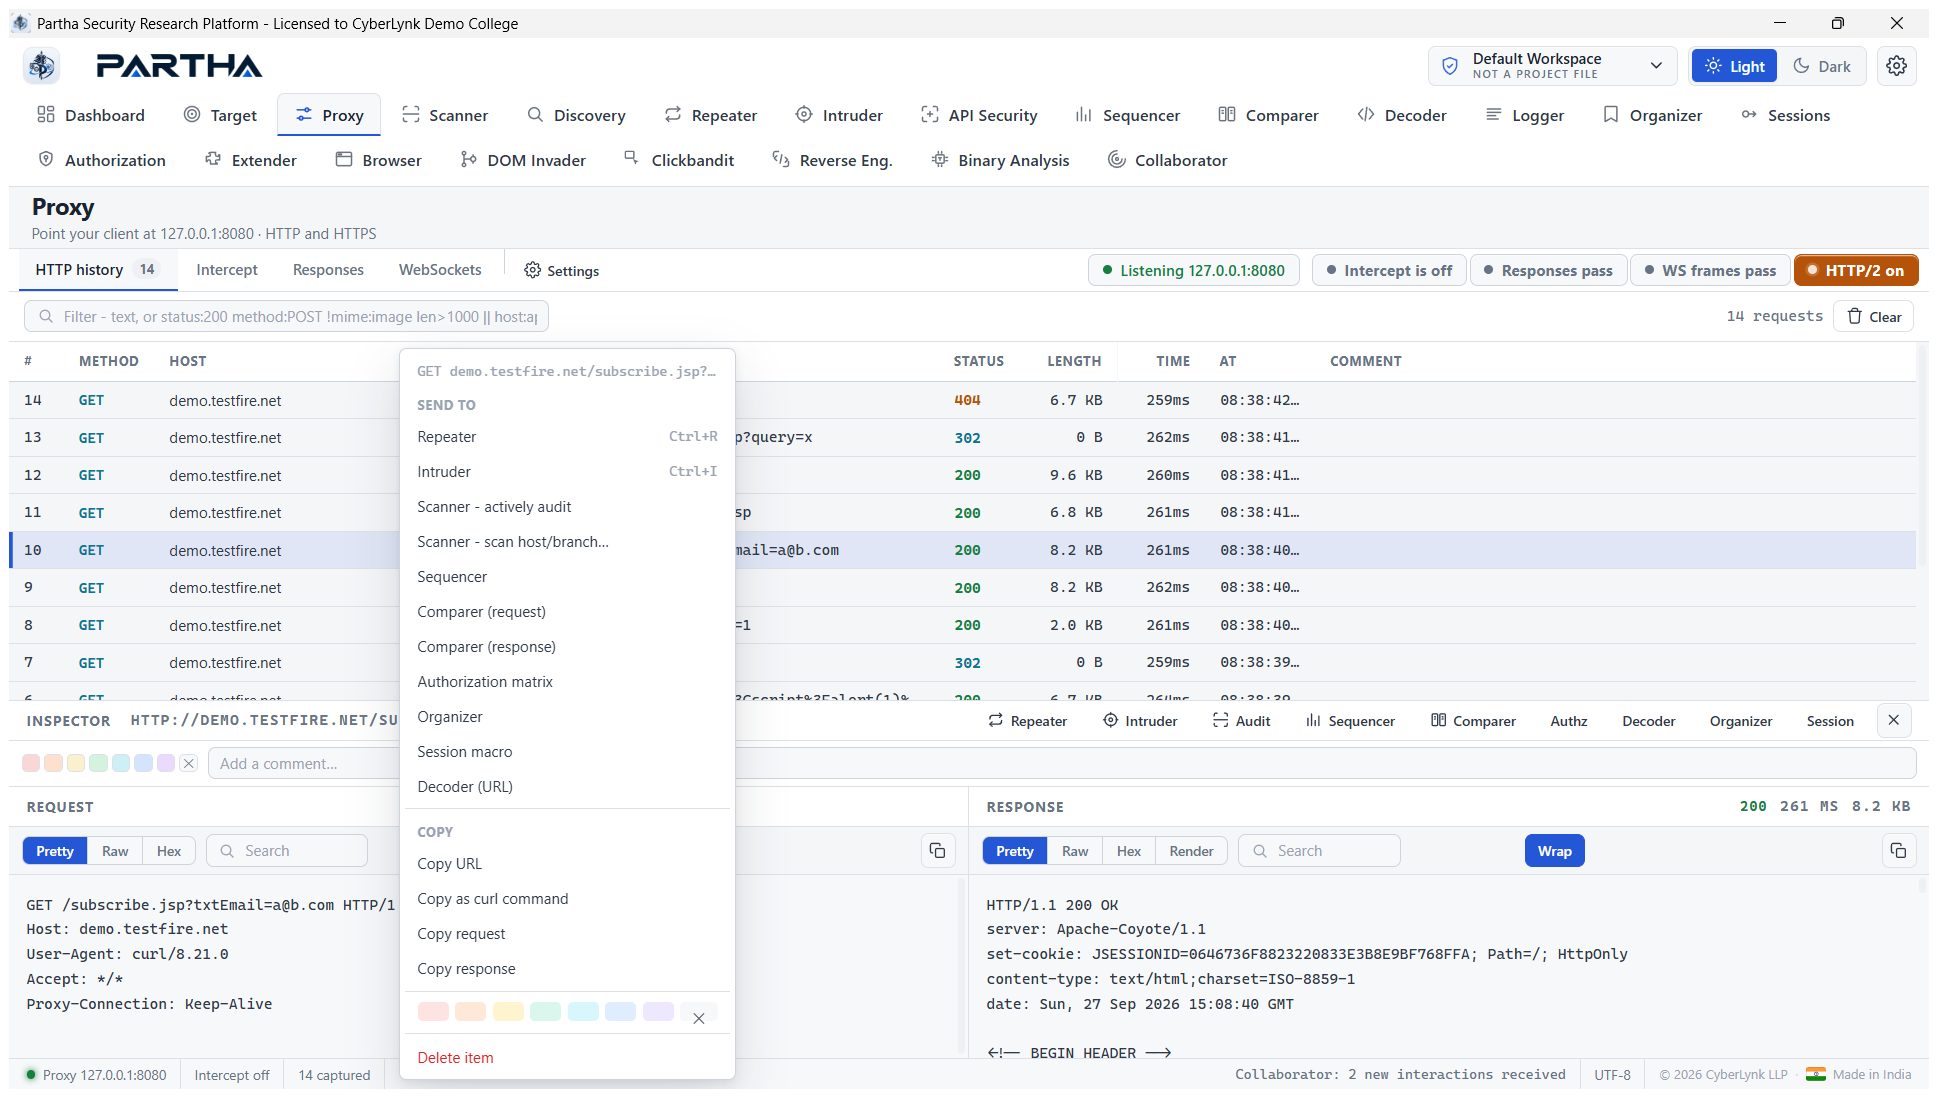The height and width of the screenshot is (1098, 1938).
Task: Open the Binary Analysis tool
Action: tap(1000, 160)
